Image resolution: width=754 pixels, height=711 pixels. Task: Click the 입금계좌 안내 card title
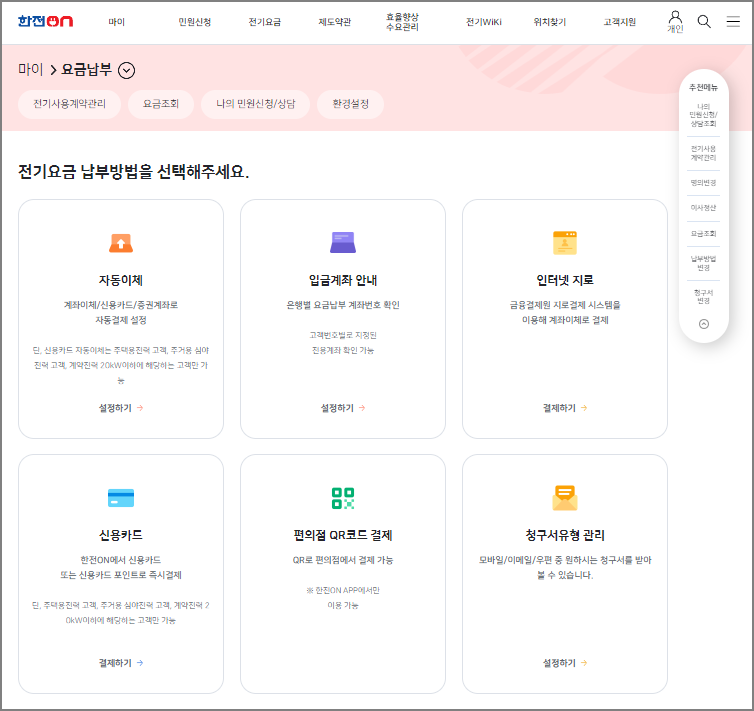click(x=343, y=280)
